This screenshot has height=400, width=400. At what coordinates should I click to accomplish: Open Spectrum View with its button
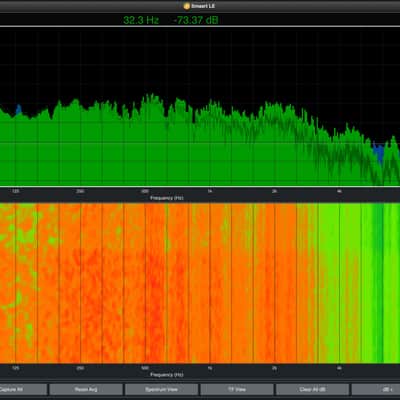[x=162, y=389]
